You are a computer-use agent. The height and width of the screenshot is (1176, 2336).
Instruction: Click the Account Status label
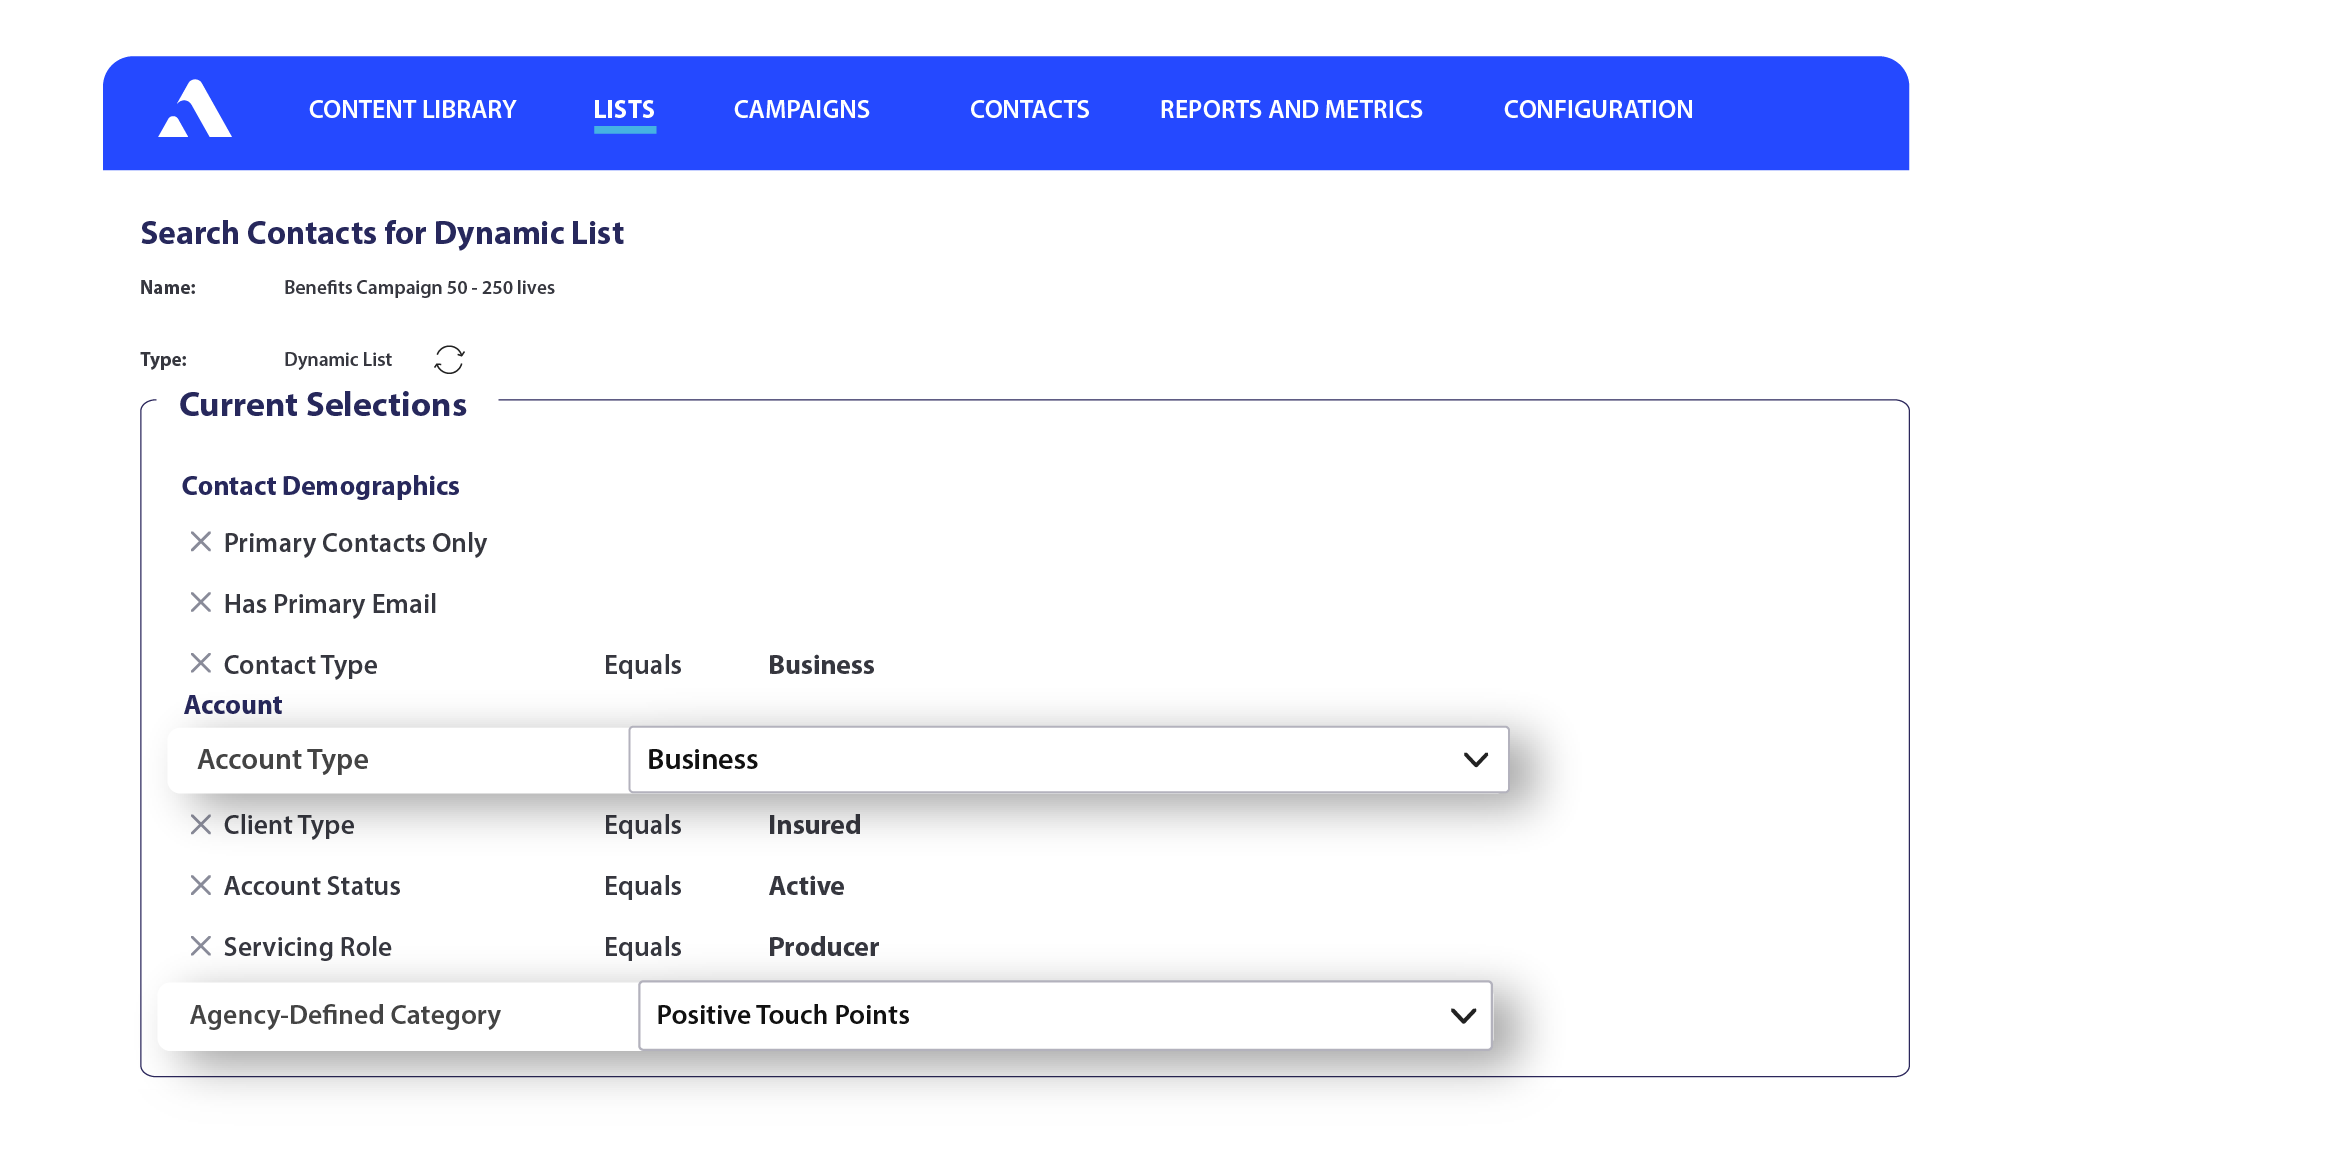(x=312, y=886)
